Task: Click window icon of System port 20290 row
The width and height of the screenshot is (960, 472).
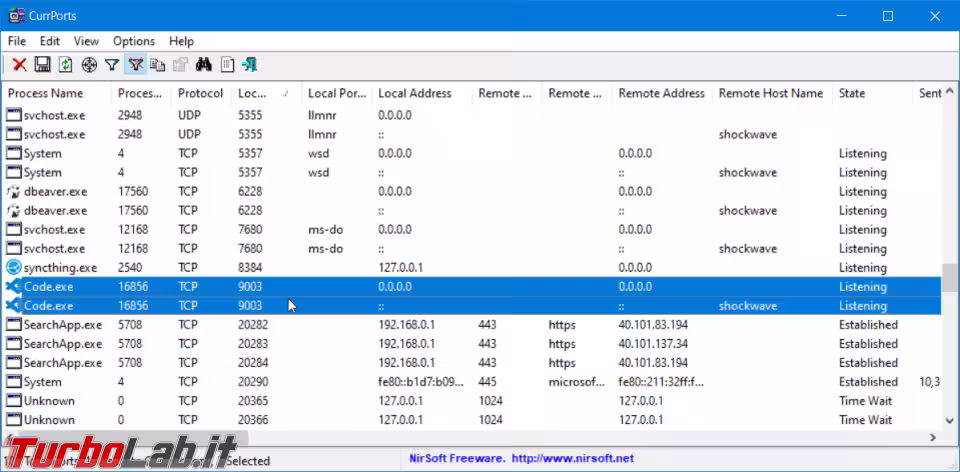Action: click(x=13, y=382)
